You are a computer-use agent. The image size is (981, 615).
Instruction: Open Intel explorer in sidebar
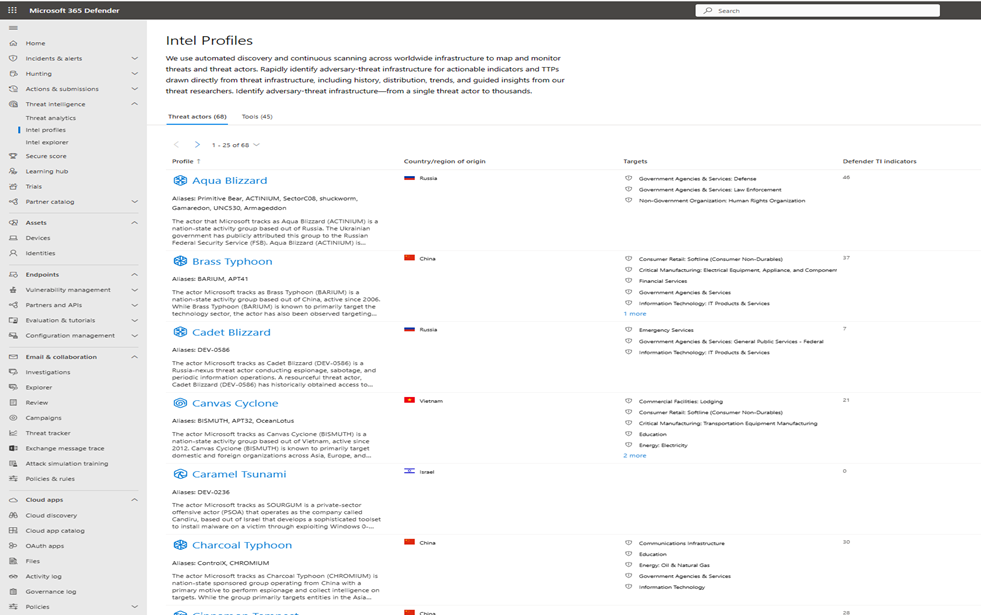pos(47,143)
